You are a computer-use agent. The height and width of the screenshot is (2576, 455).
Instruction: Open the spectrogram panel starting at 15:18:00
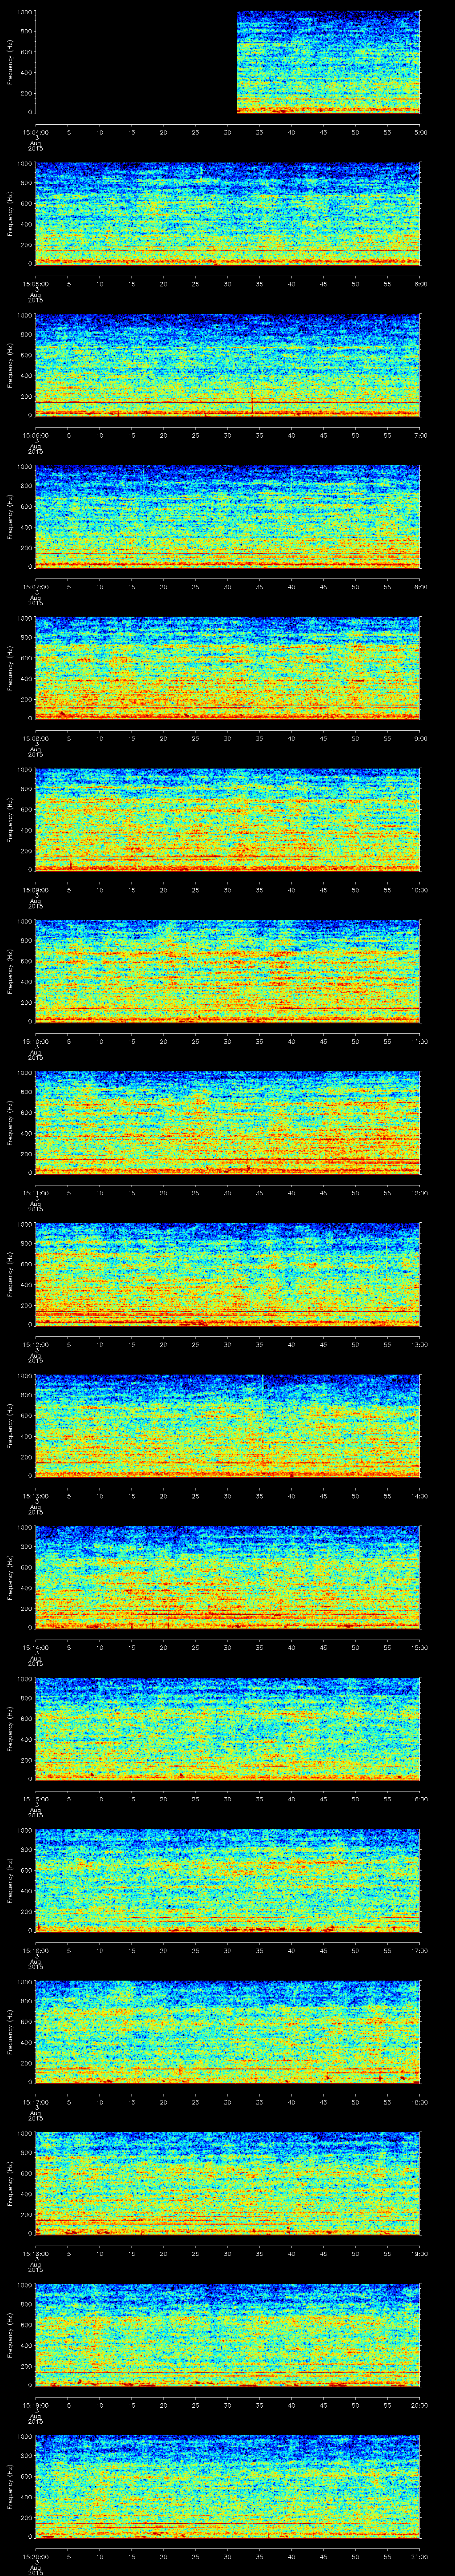click(x=228, y=2183)
